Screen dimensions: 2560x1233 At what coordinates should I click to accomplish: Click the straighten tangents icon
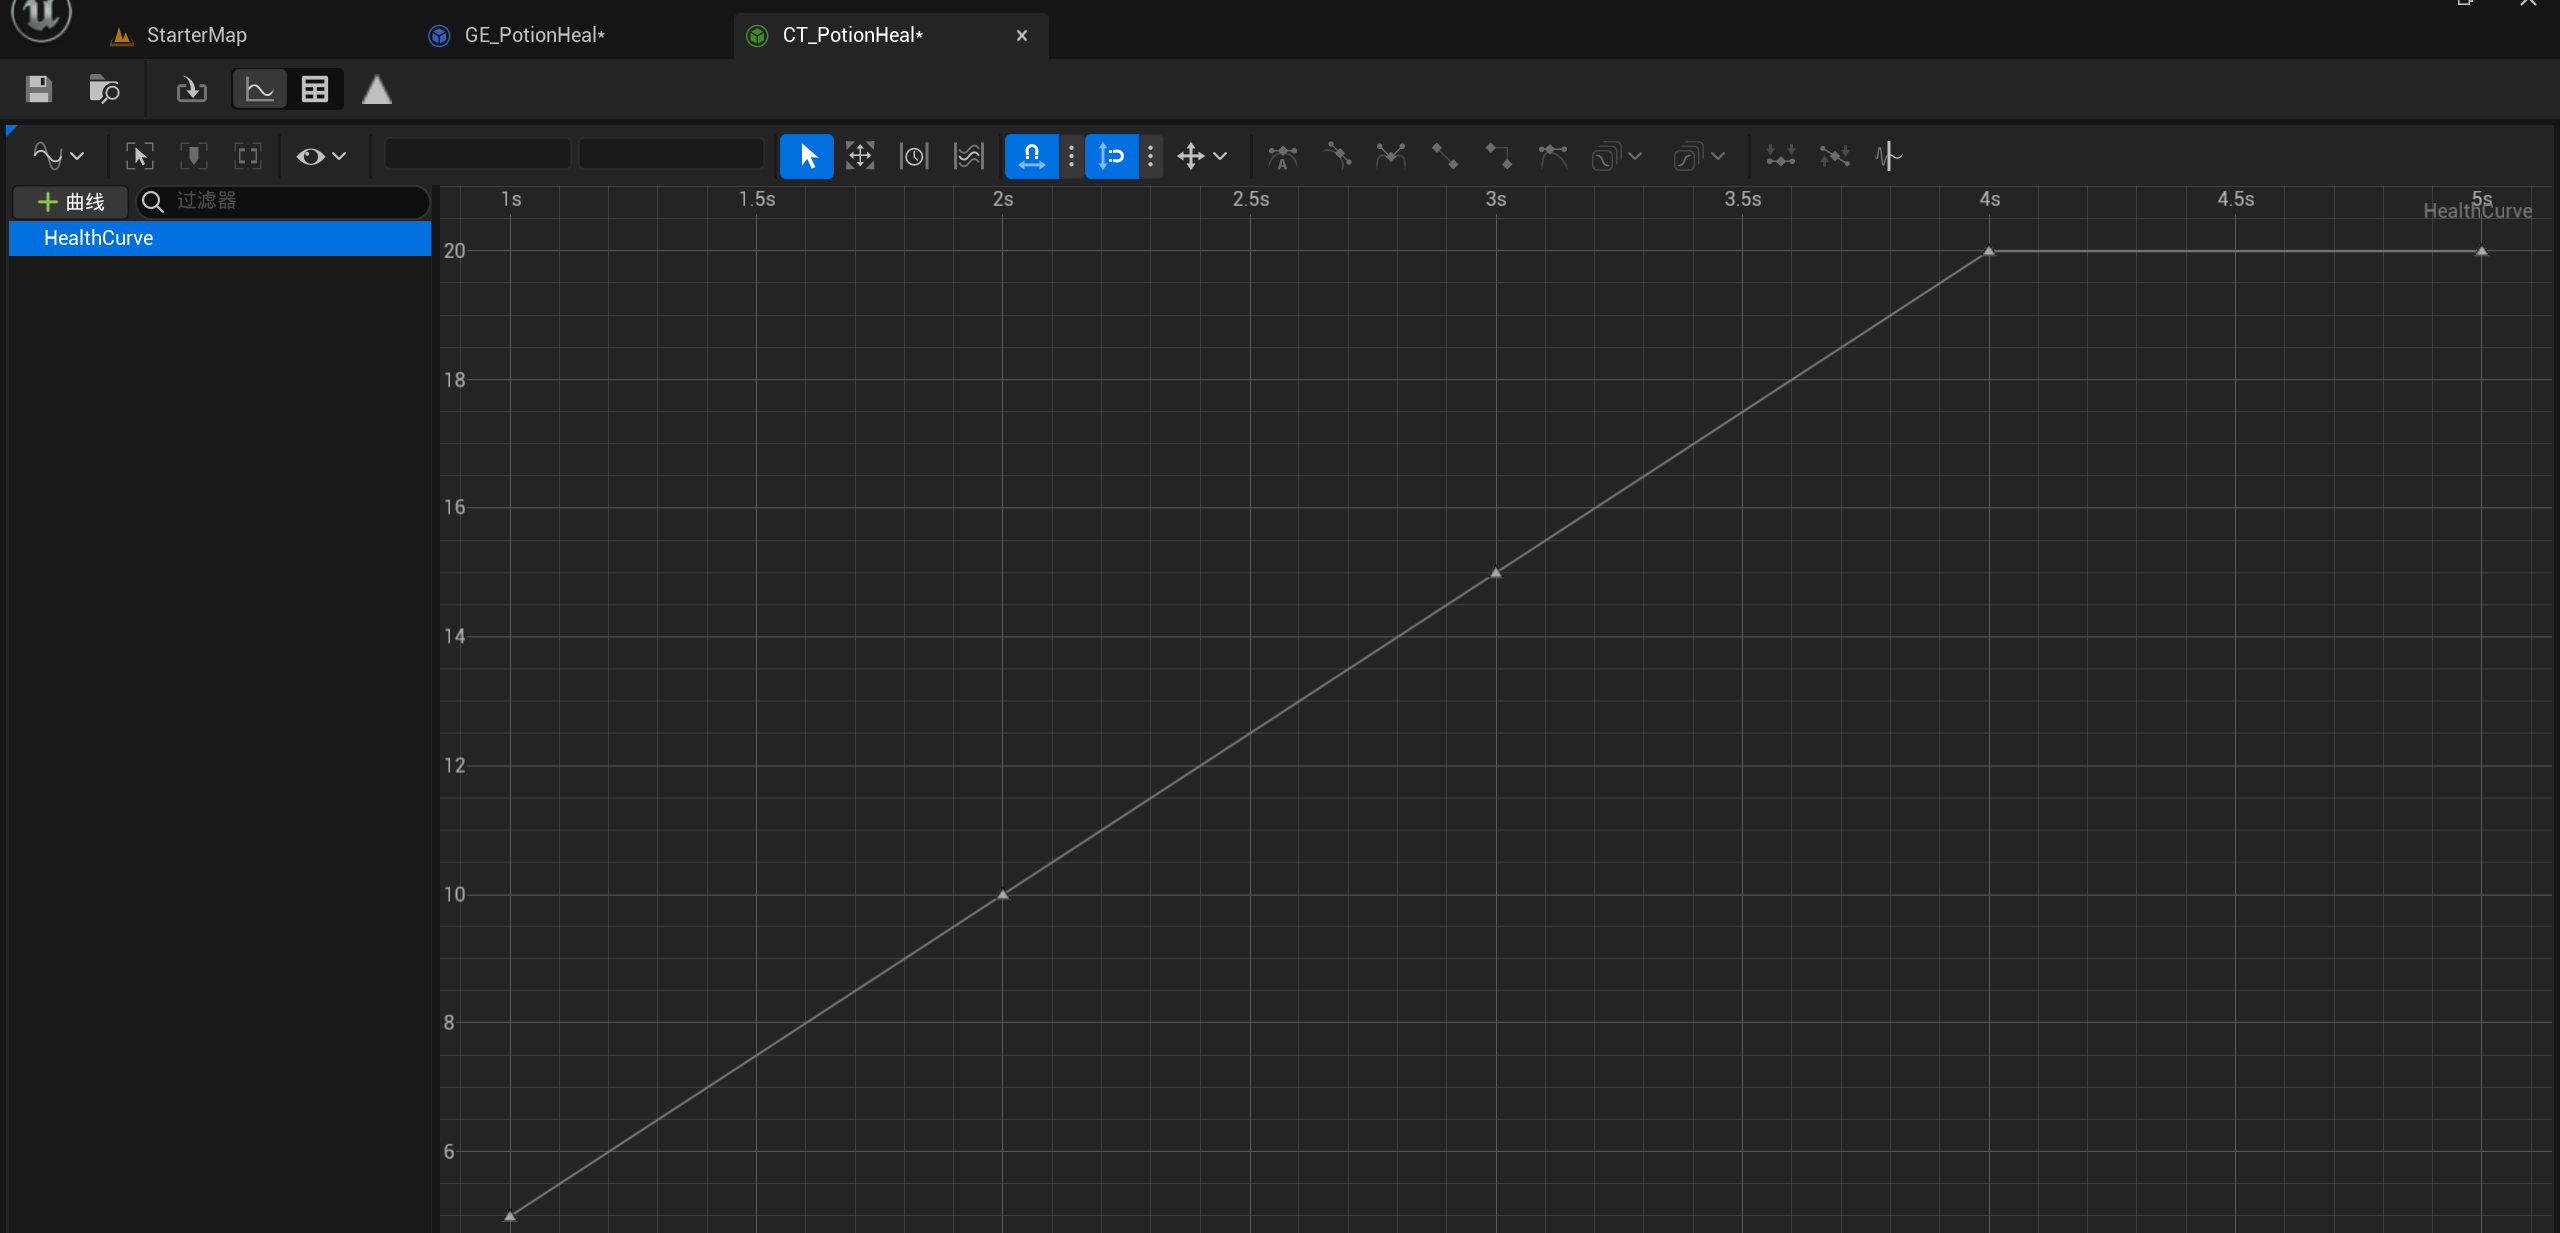click(1834, 156)
